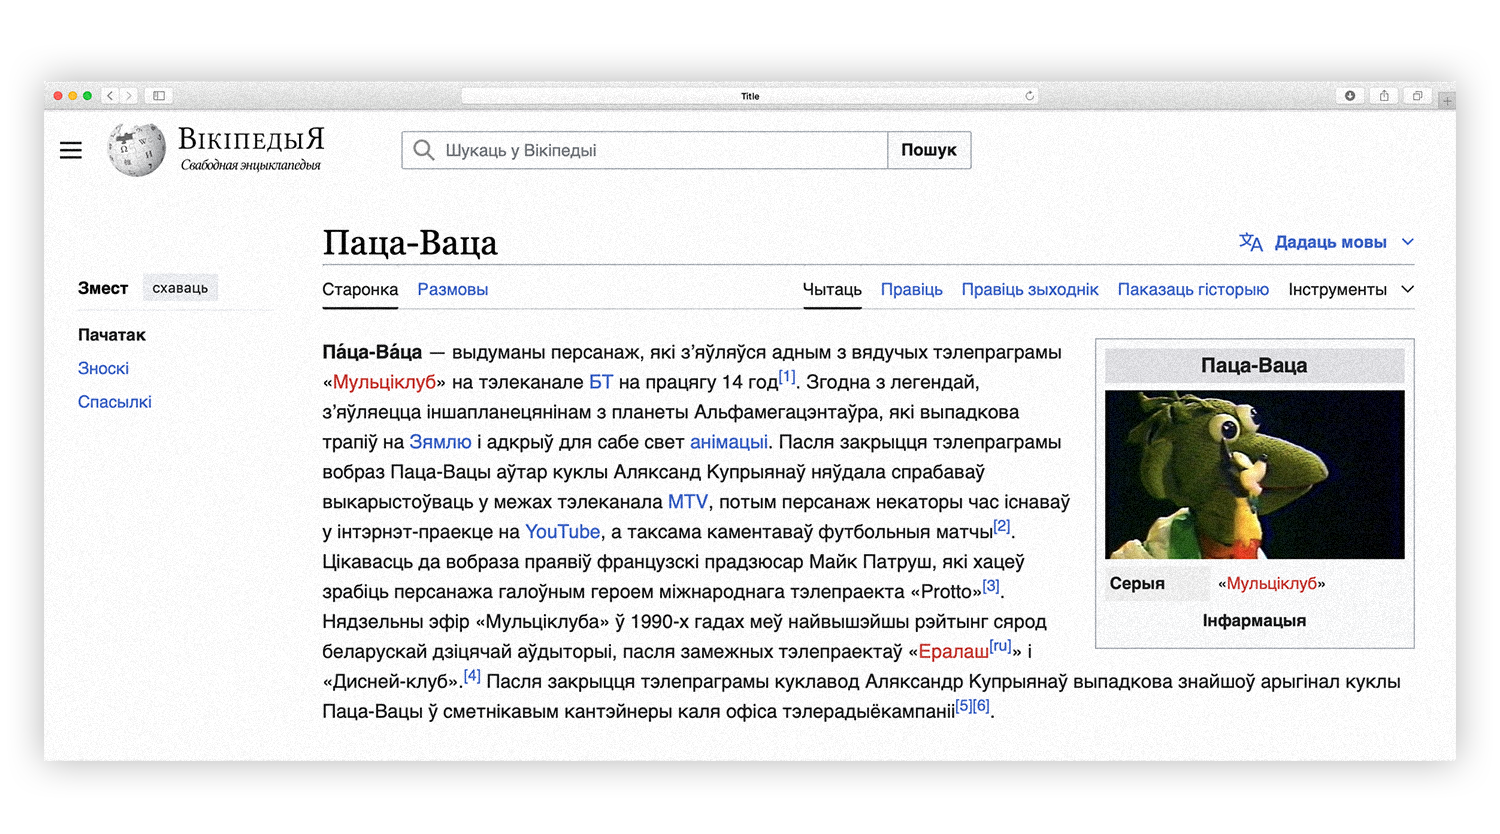Add a new browser tab
Screen dimensions: 1500x834
[1447, 101]
